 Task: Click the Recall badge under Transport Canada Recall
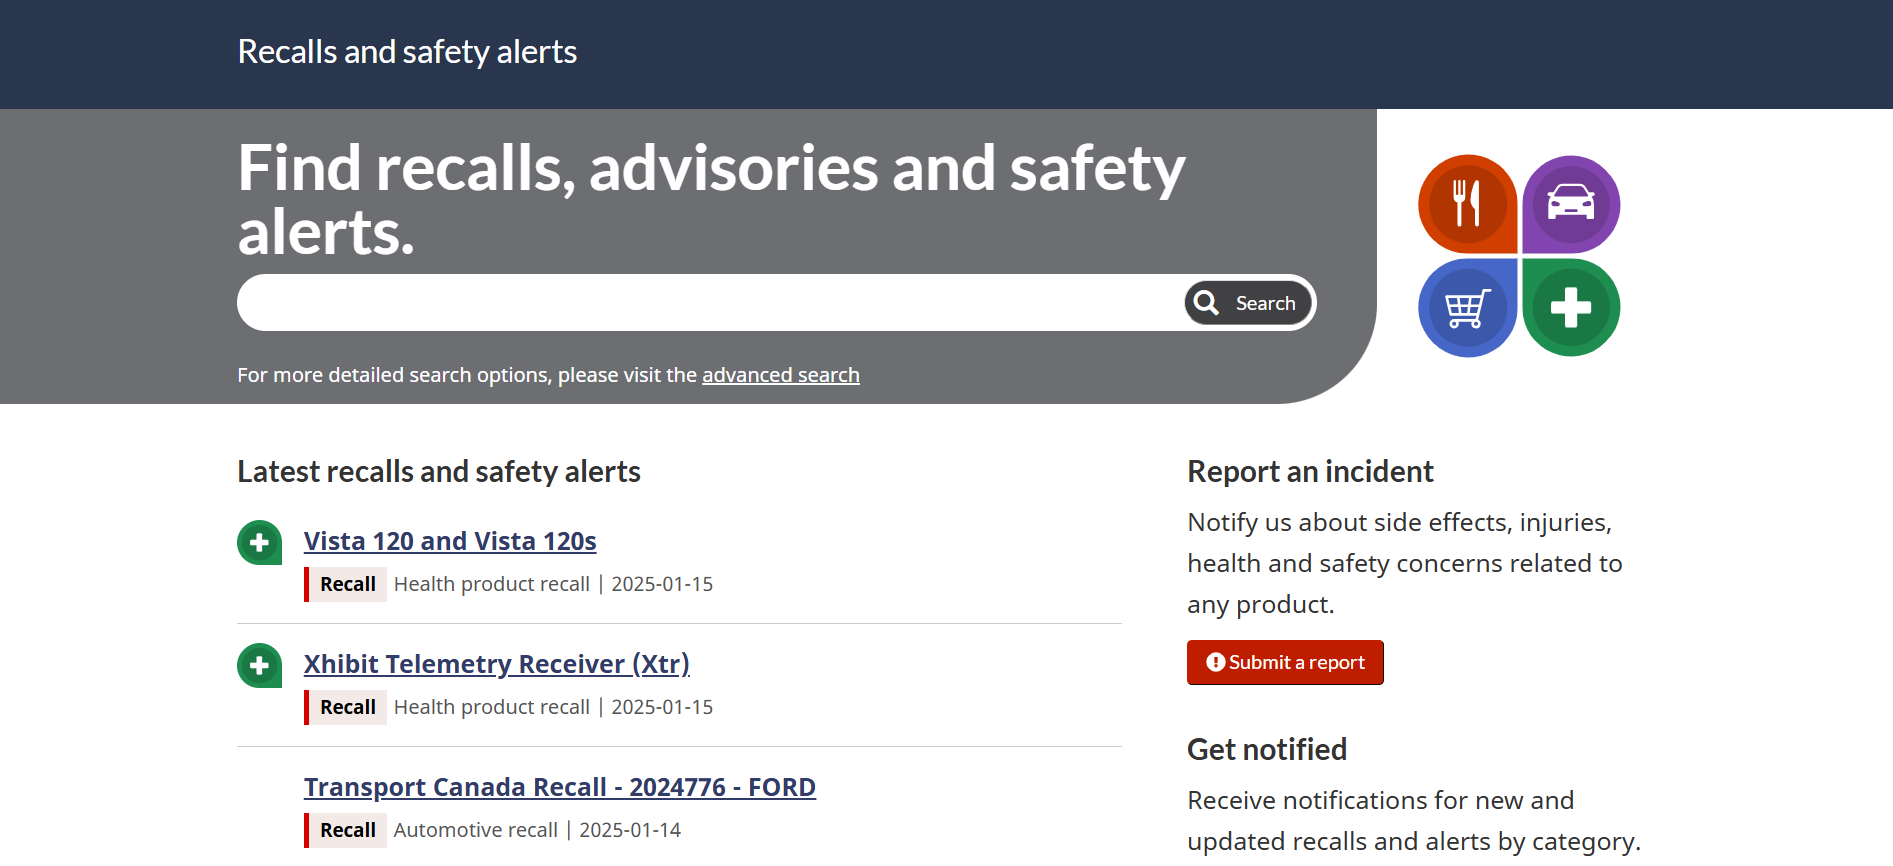tap(347, 830)
